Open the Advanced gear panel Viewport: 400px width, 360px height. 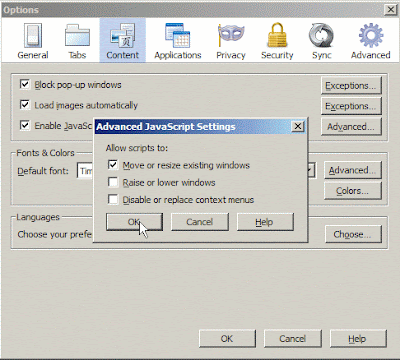[x=370, y=41]
